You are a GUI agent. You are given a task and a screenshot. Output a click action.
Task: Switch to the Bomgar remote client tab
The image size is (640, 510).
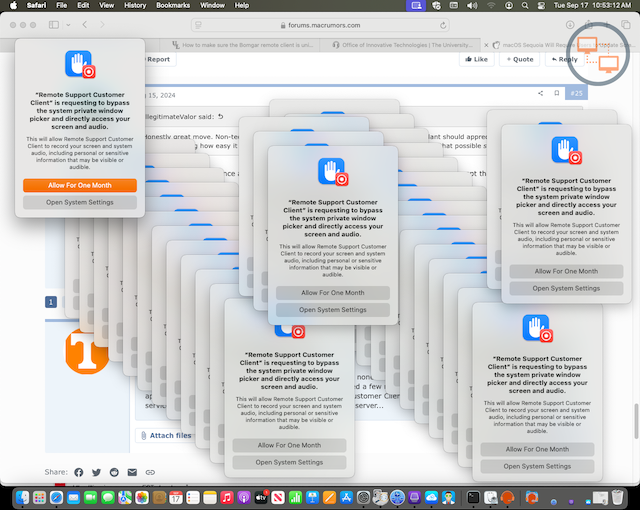pyautogui.click(x=242, y=45)
